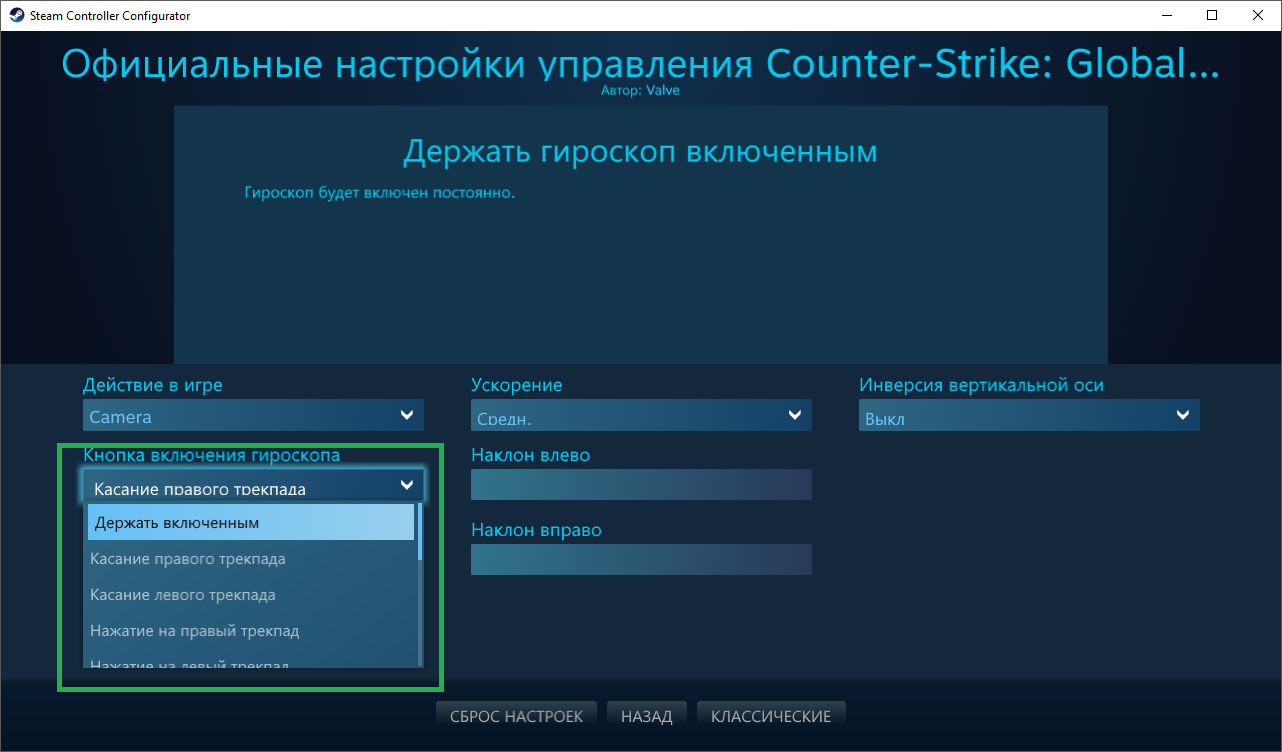The height and width of the screenshot is (752, 1282).
Task: Click the 'Держать гироскоп включенным' heading
Action: [640, 151]
